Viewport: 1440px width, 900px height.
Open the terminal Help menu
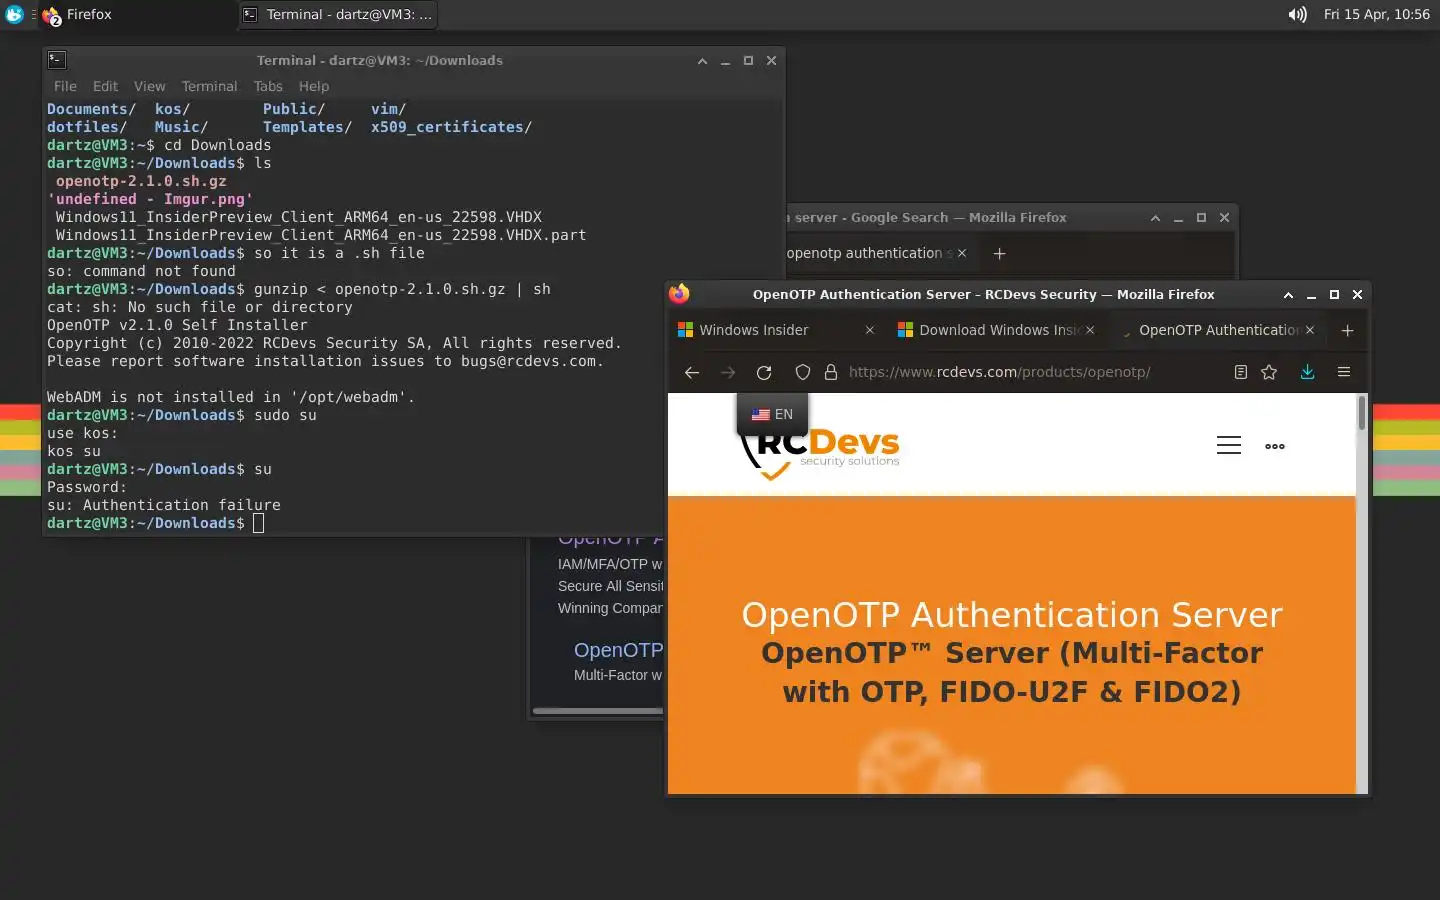click(313, 87)
